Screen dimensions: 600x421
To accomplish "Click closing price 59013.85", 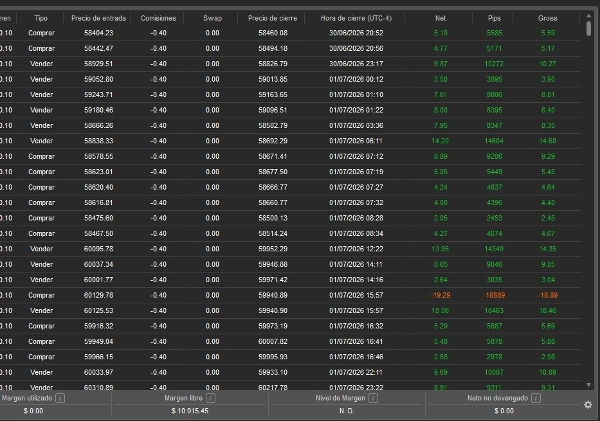I will click(273, 79).
